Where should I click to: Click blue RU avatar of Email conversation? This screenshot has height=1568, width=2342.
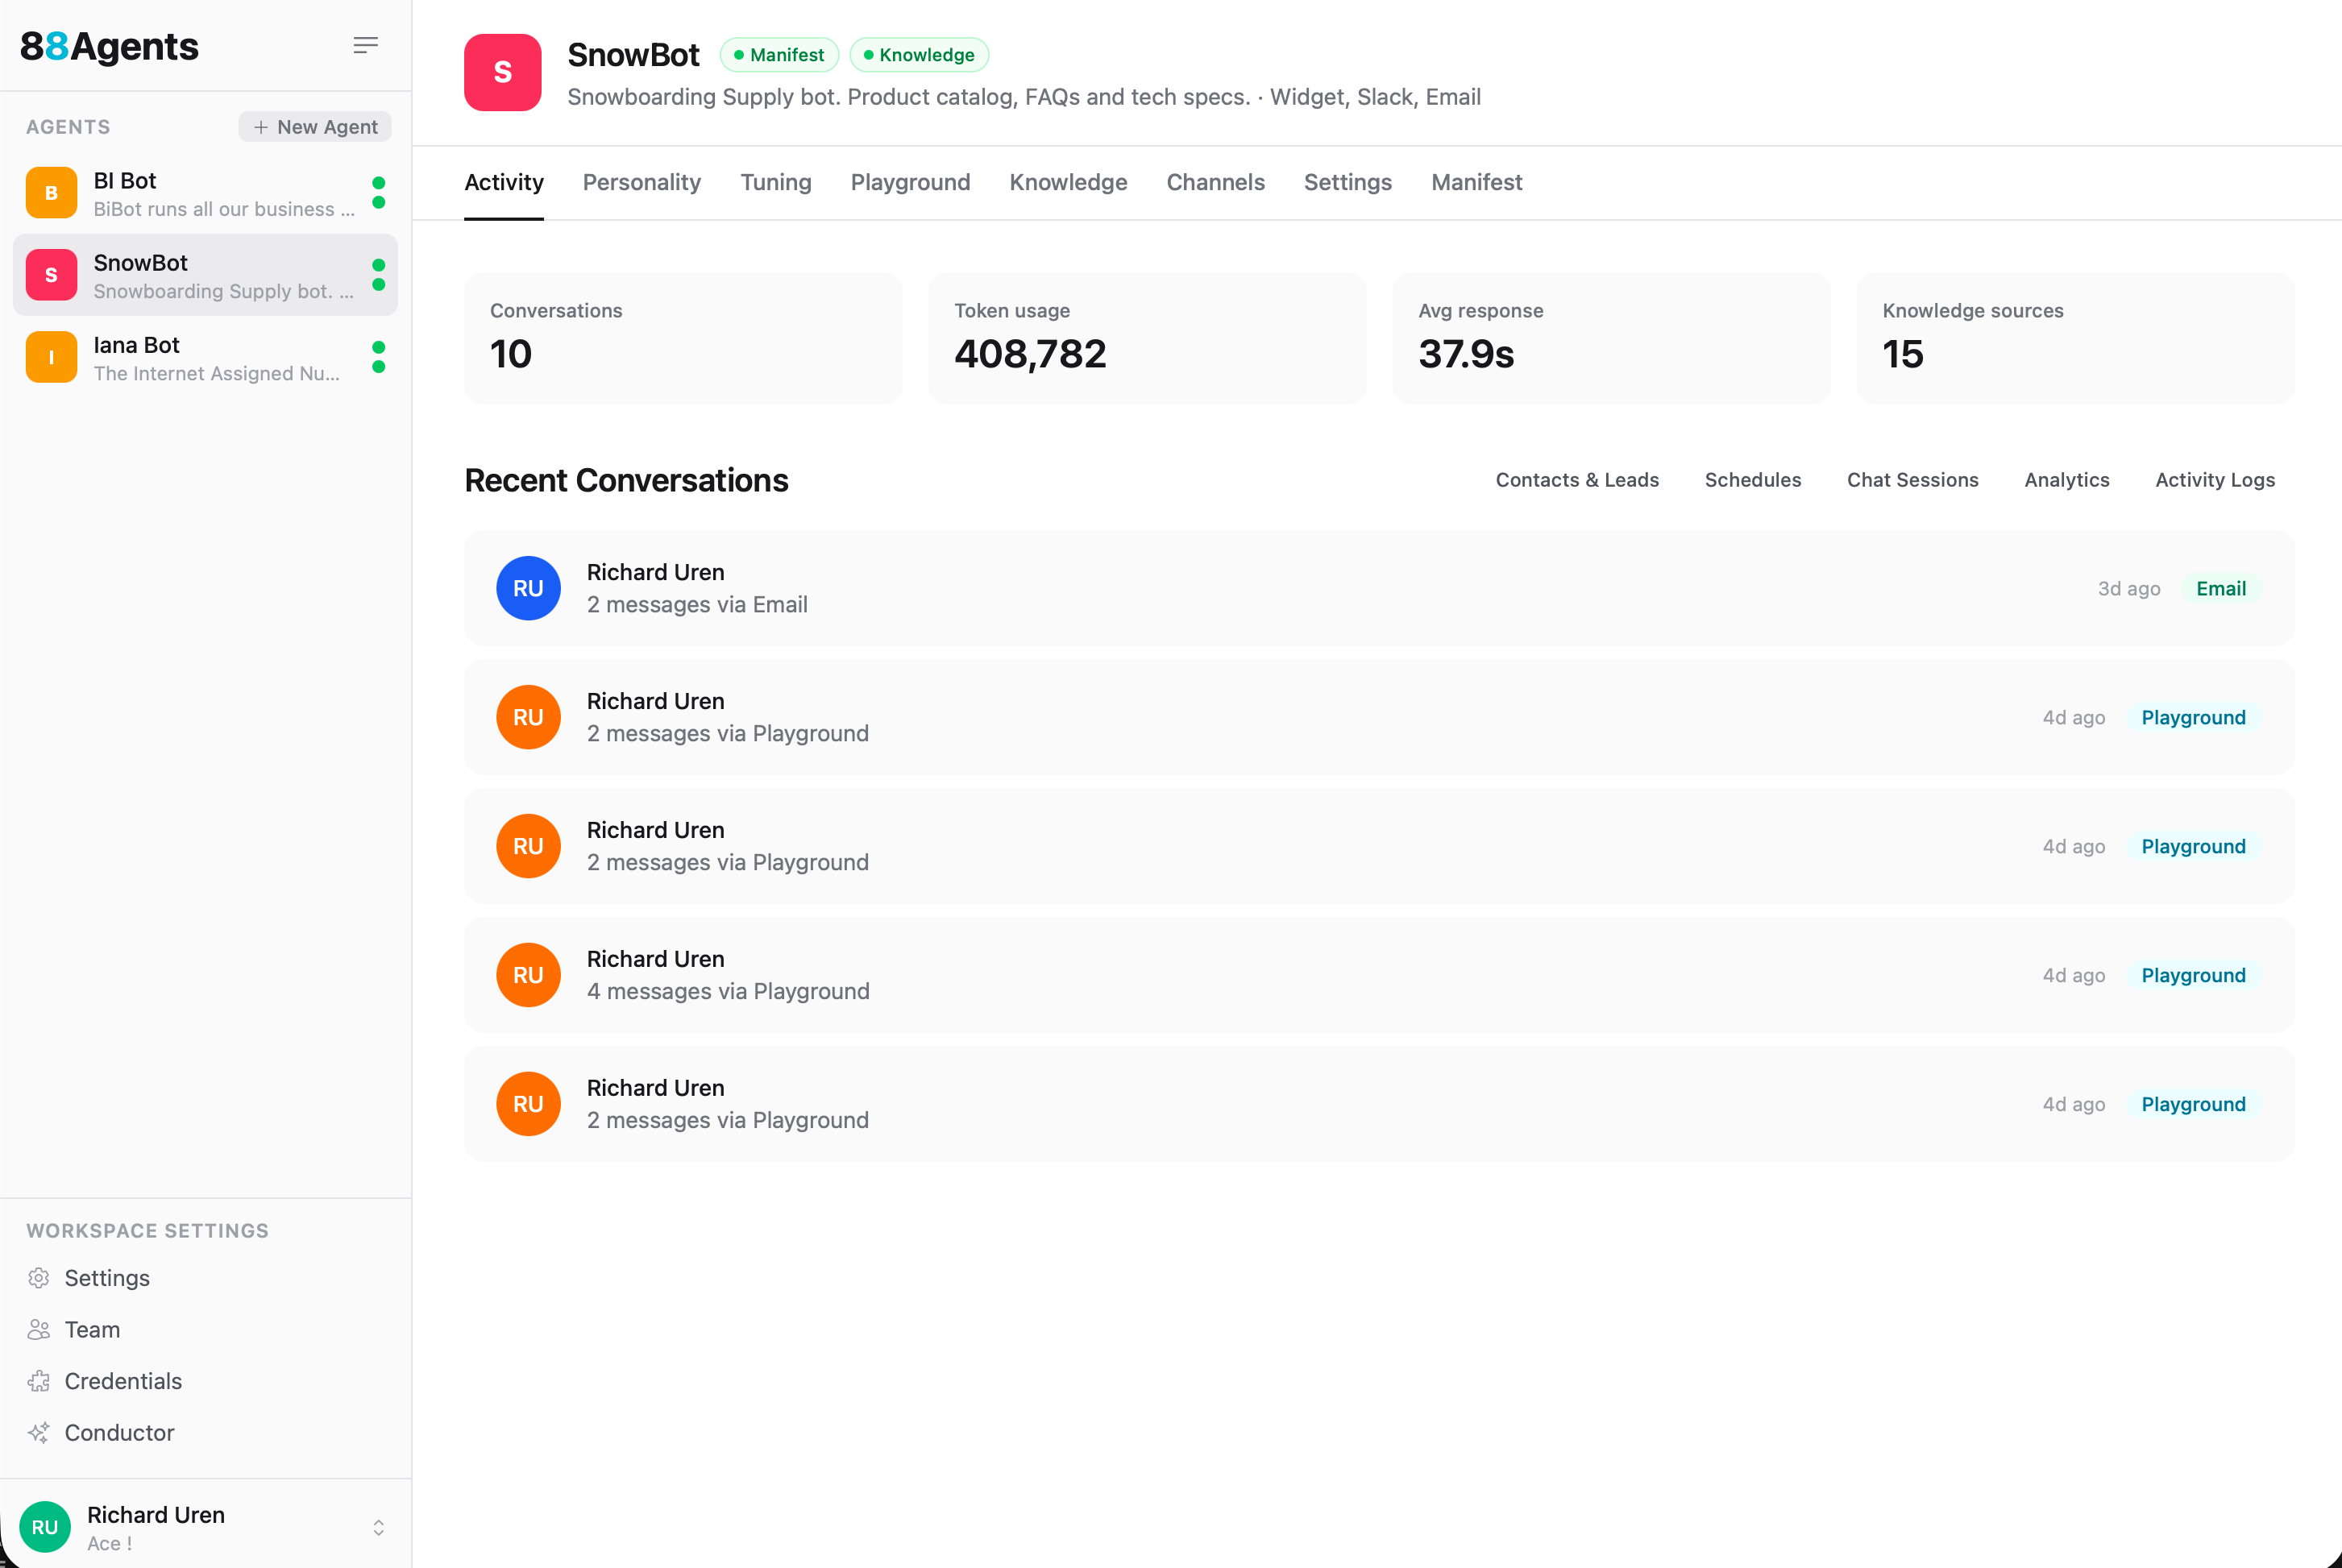click(528, 588)
